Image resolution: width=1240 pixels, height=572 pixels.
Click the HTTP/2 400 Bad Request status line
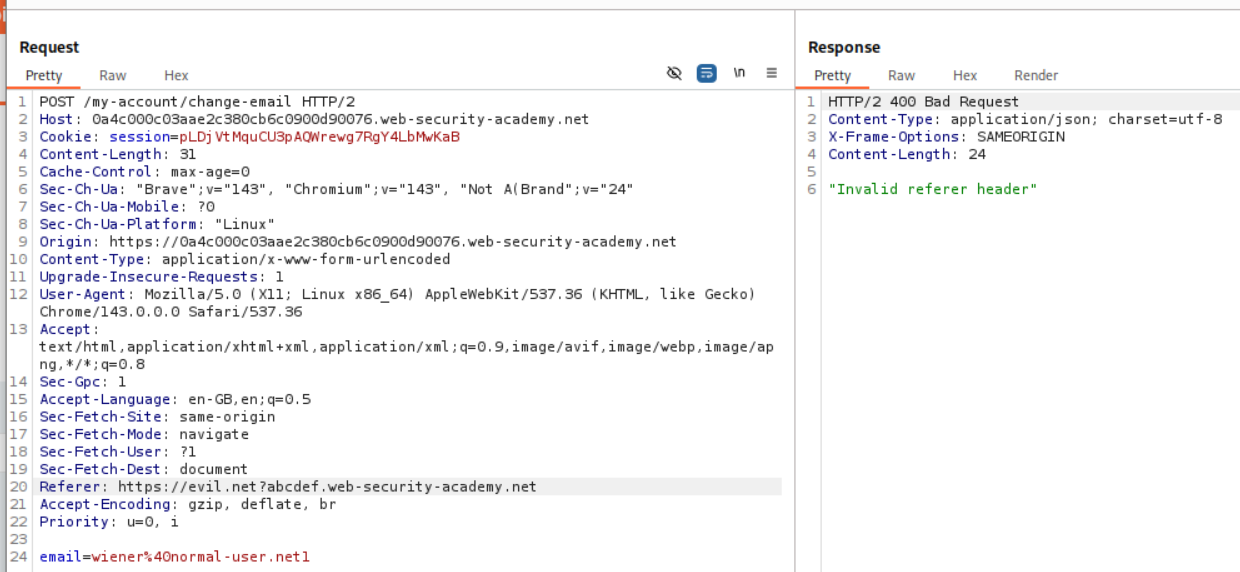coord(923,102)
